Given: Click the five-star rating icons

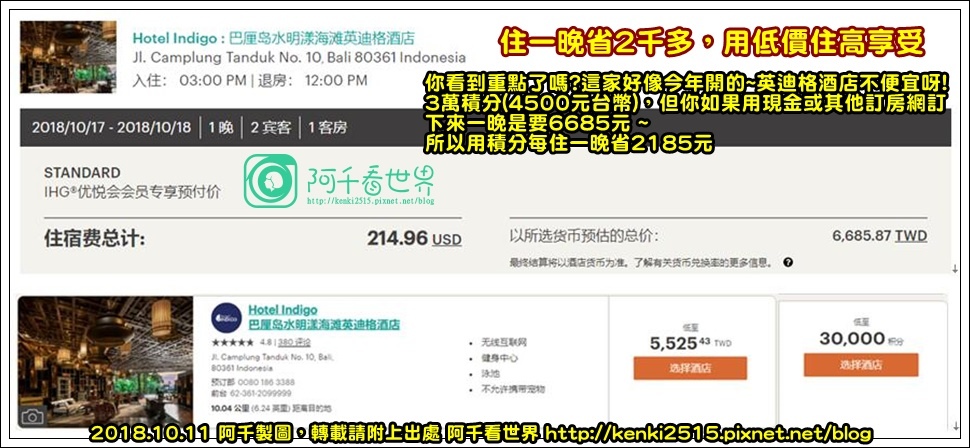Looking at the screenshot, I should (x=232, y=342).
